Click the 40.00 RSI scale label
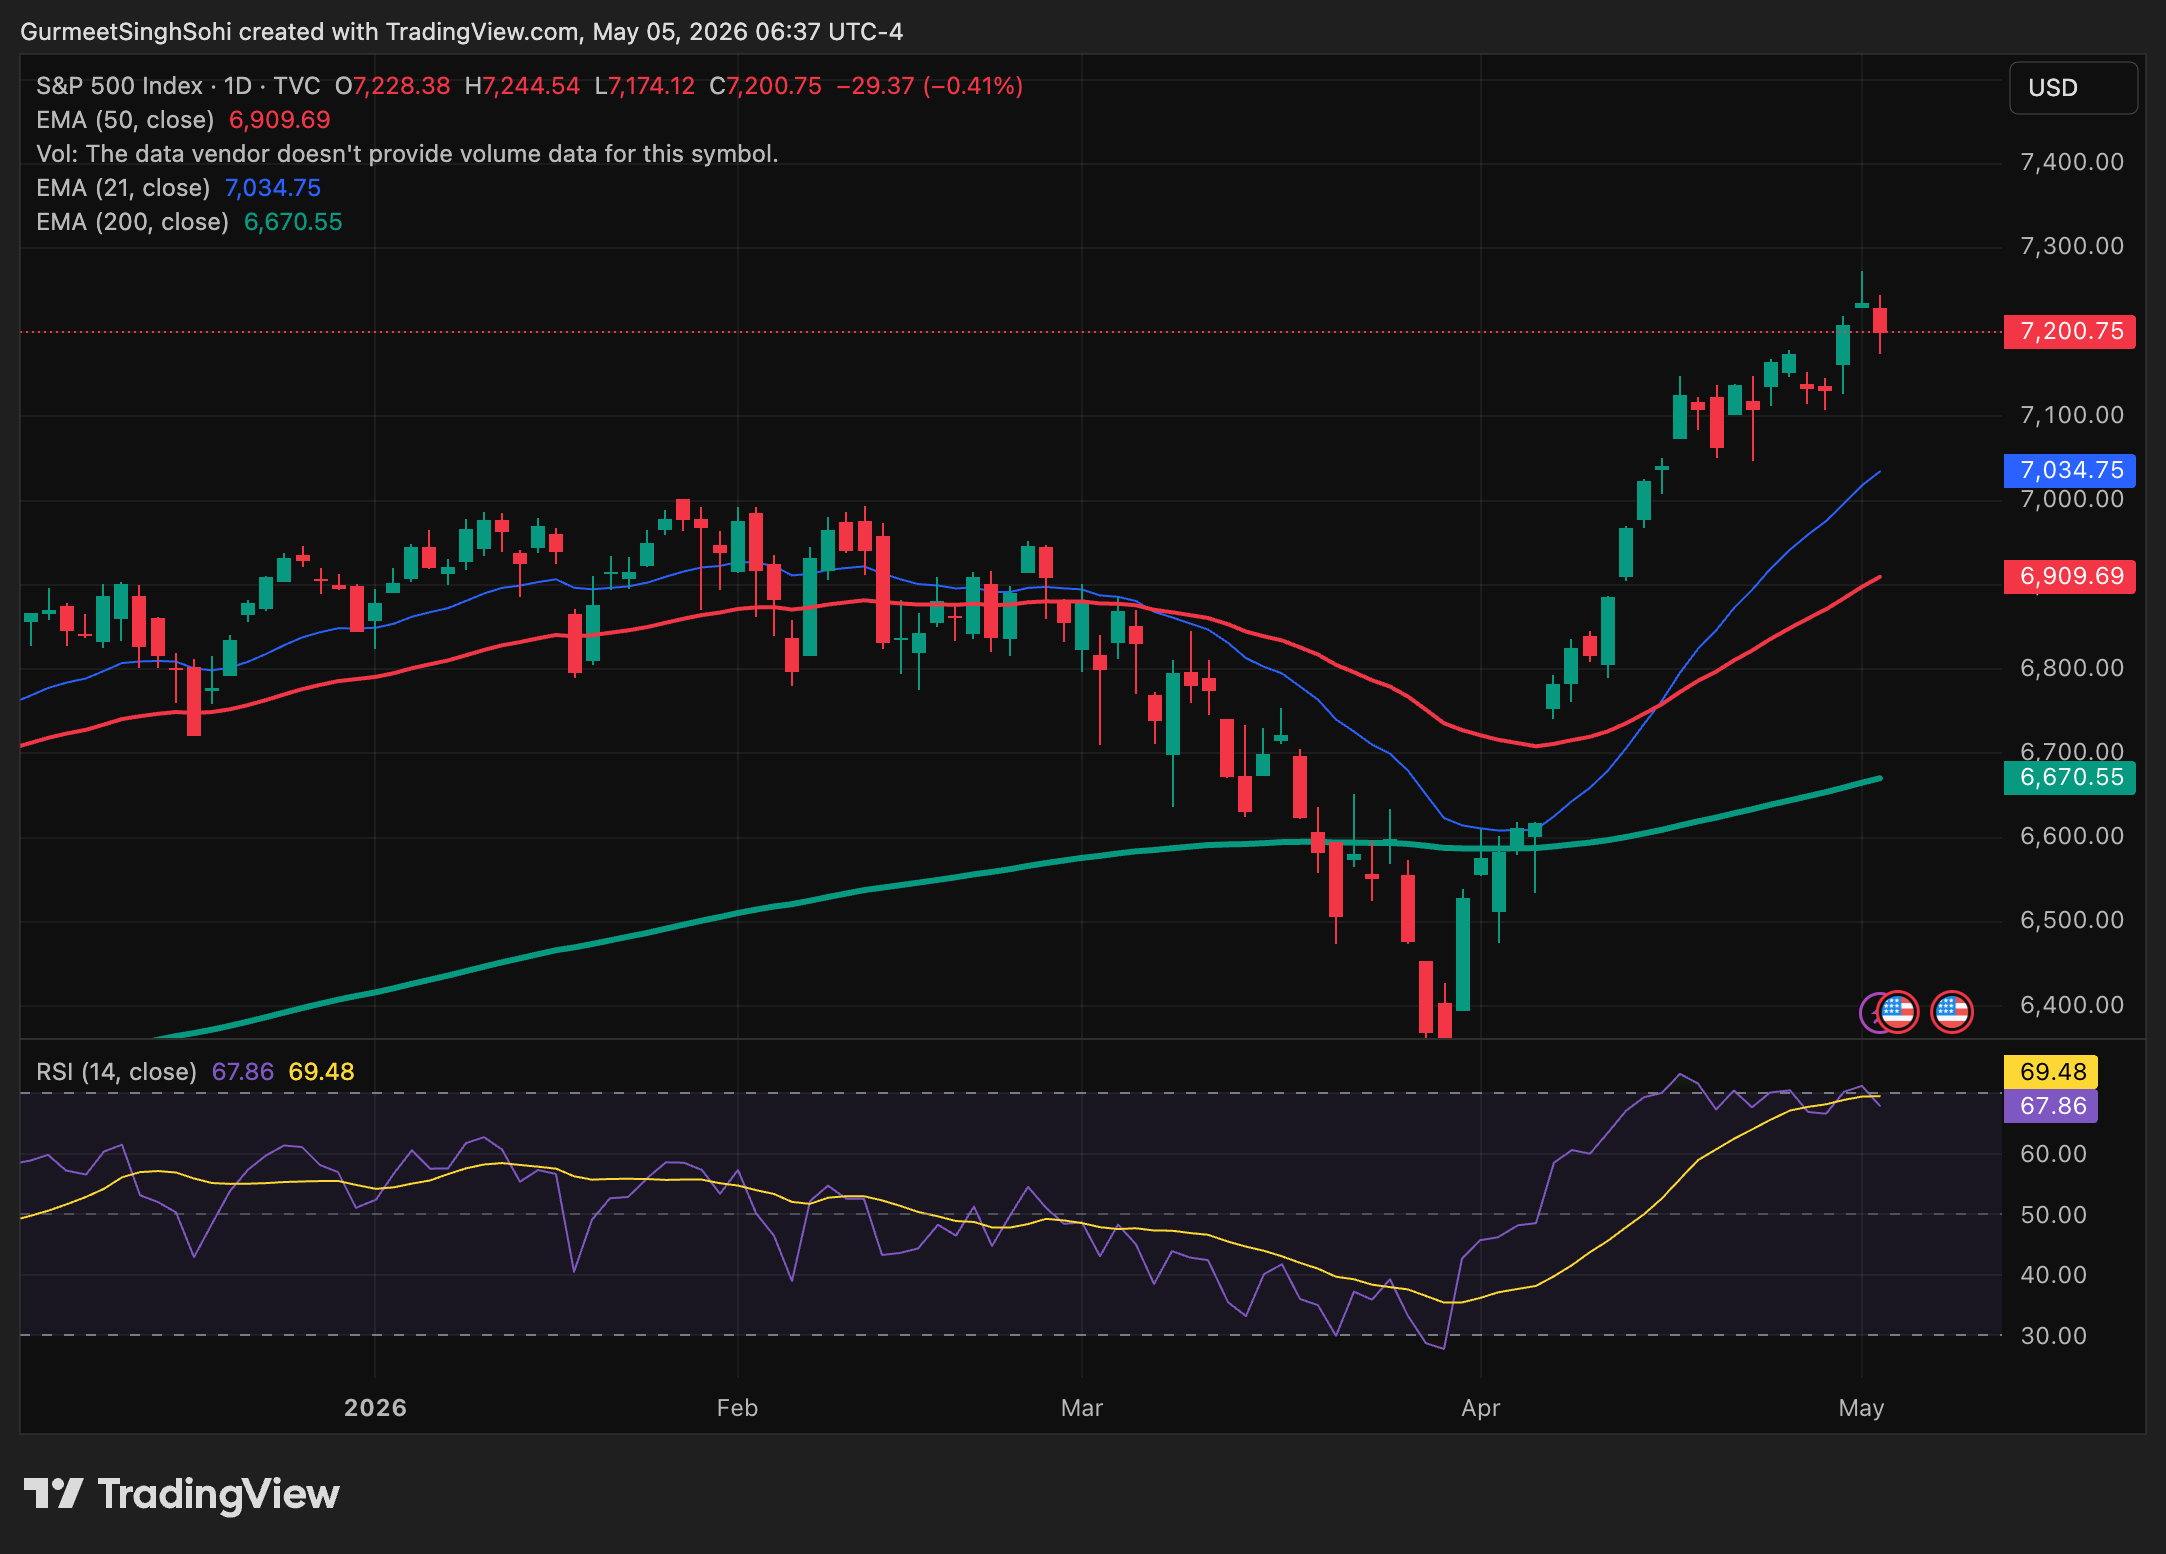 click(2054, 1275)
